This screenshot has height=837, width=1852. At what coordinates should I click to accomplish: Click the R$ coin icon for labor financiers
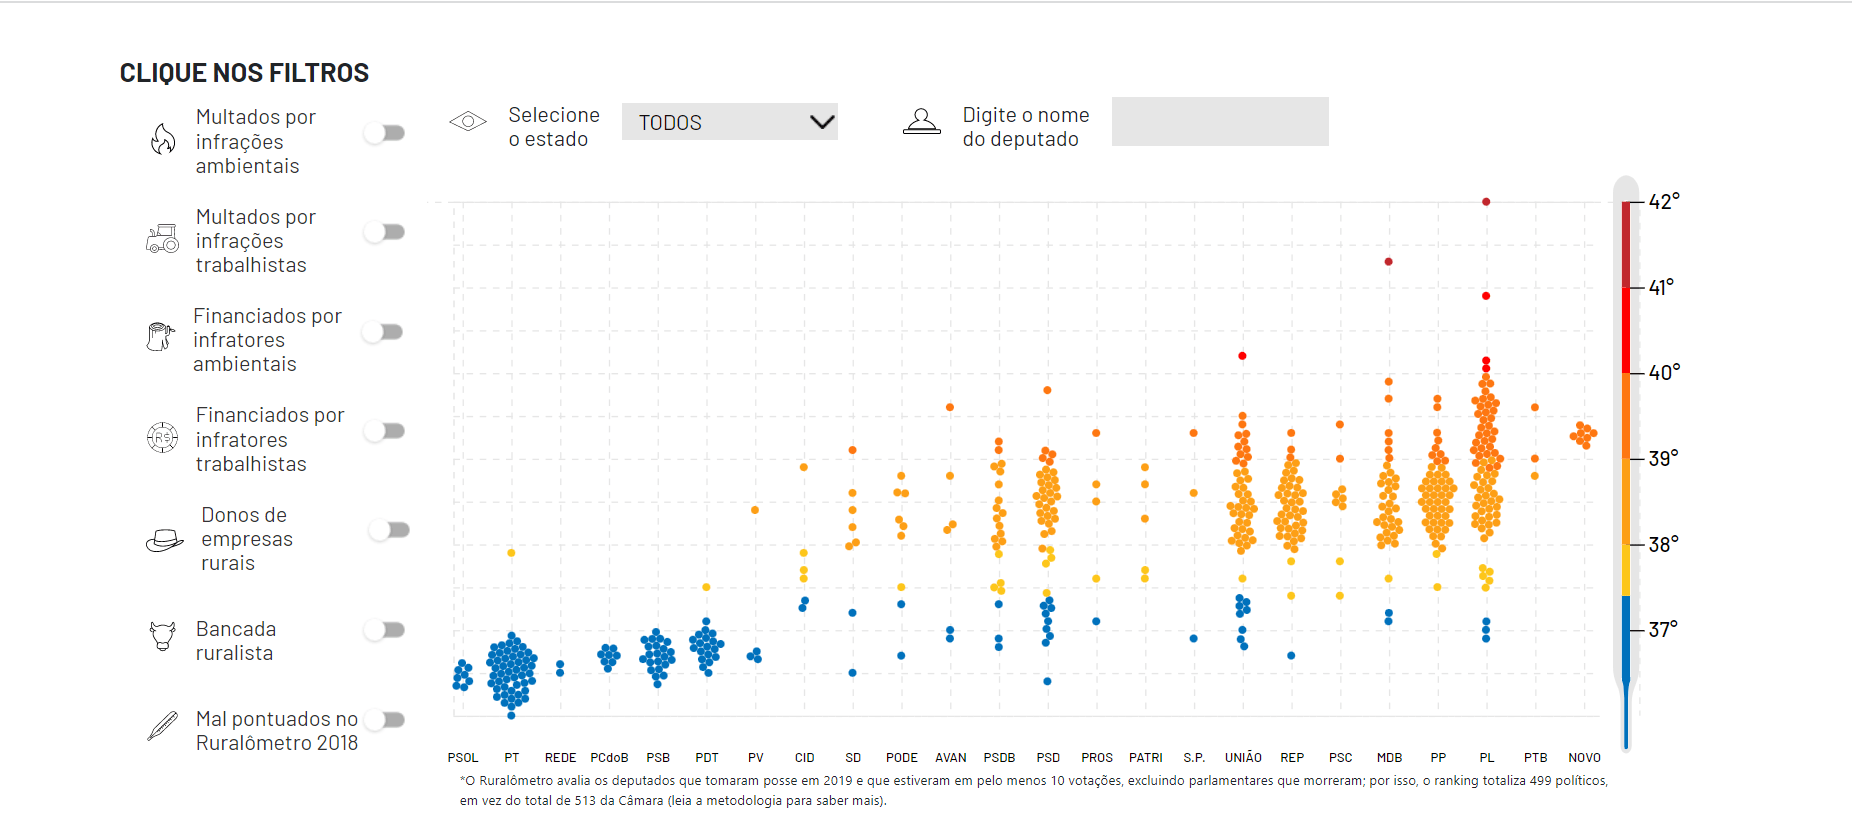pyautogui.click(x=162, y=438)
